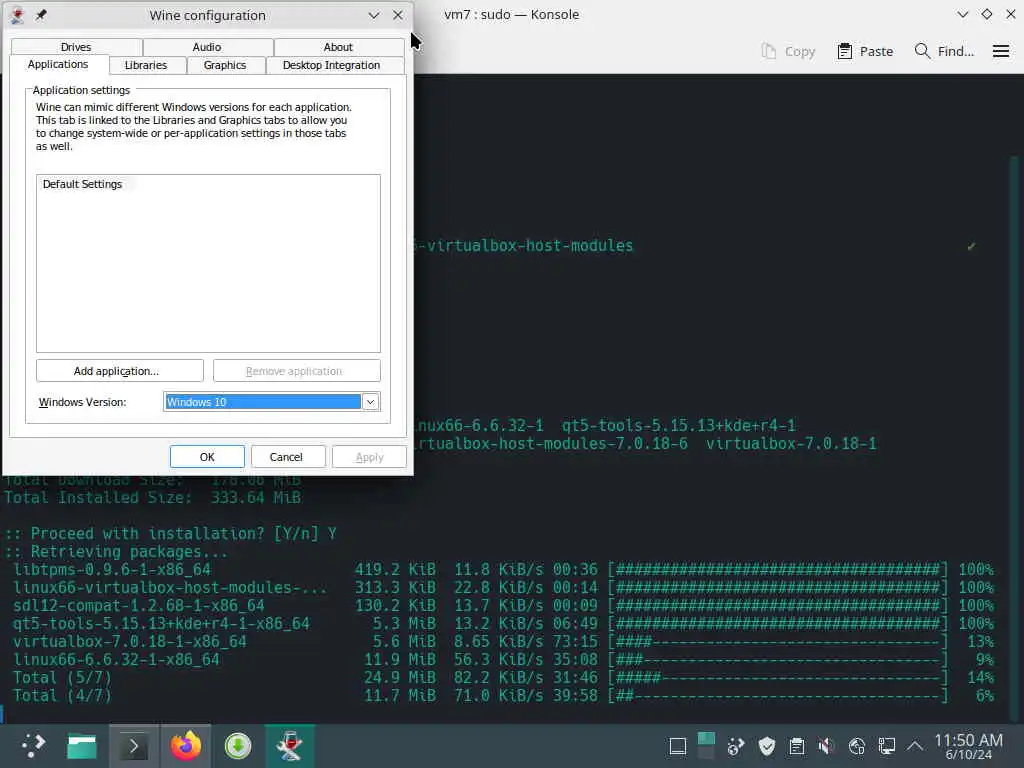
Task: Launch Firefox from the taskbar
Action: (x=186, y=746)
